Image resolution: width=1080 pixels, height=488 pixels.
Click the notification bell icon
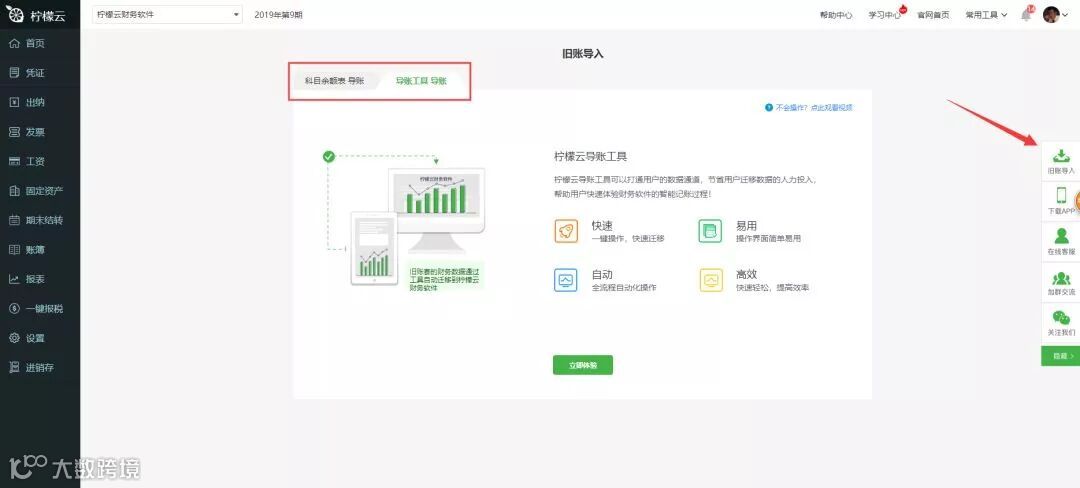[1026, 14]
